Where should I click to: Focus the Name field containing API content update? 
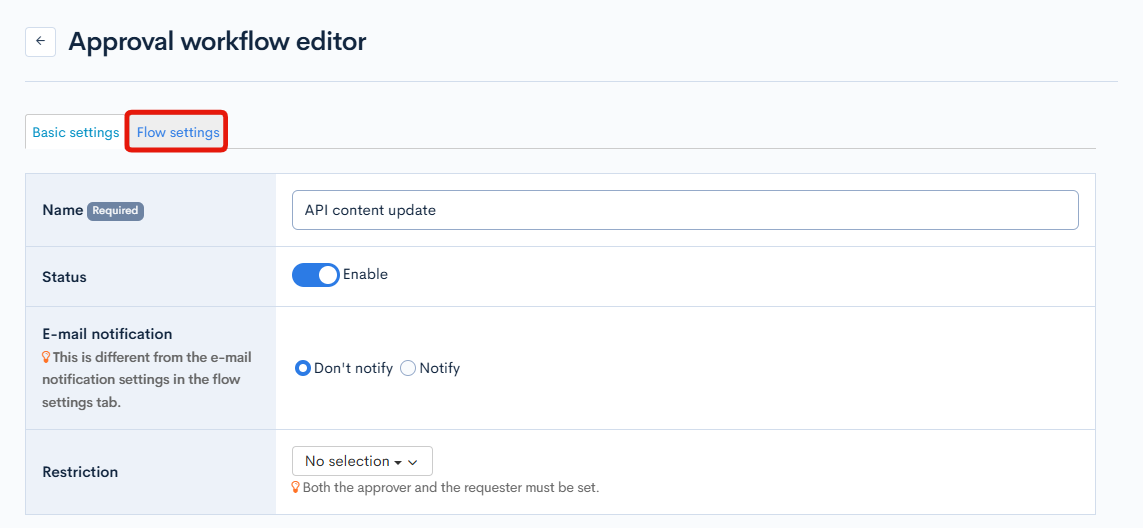685,210
